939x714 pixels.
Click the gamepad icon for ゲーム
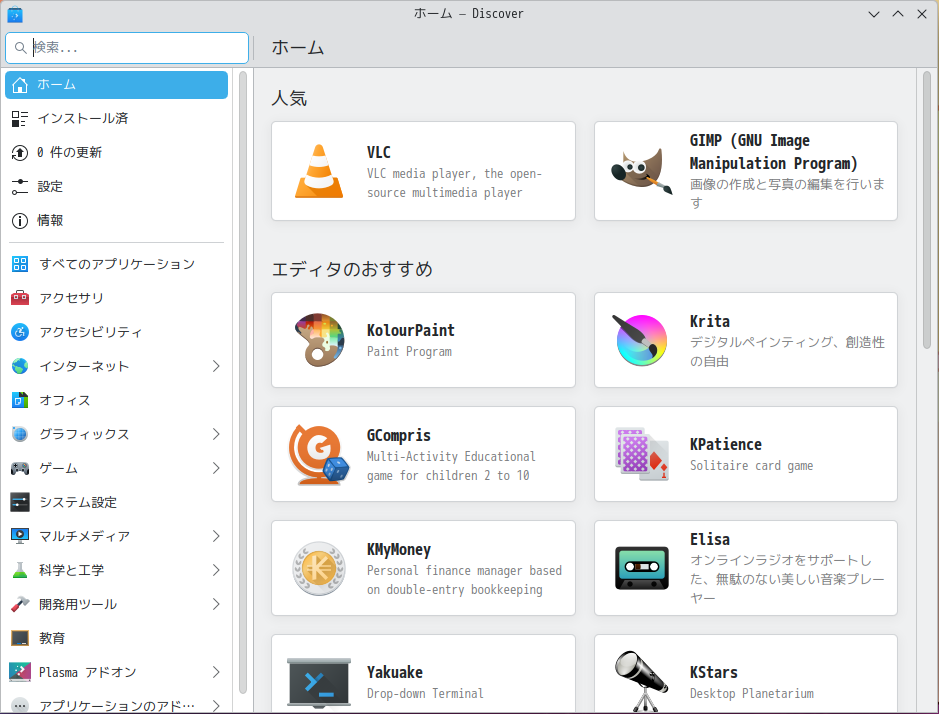20,468
